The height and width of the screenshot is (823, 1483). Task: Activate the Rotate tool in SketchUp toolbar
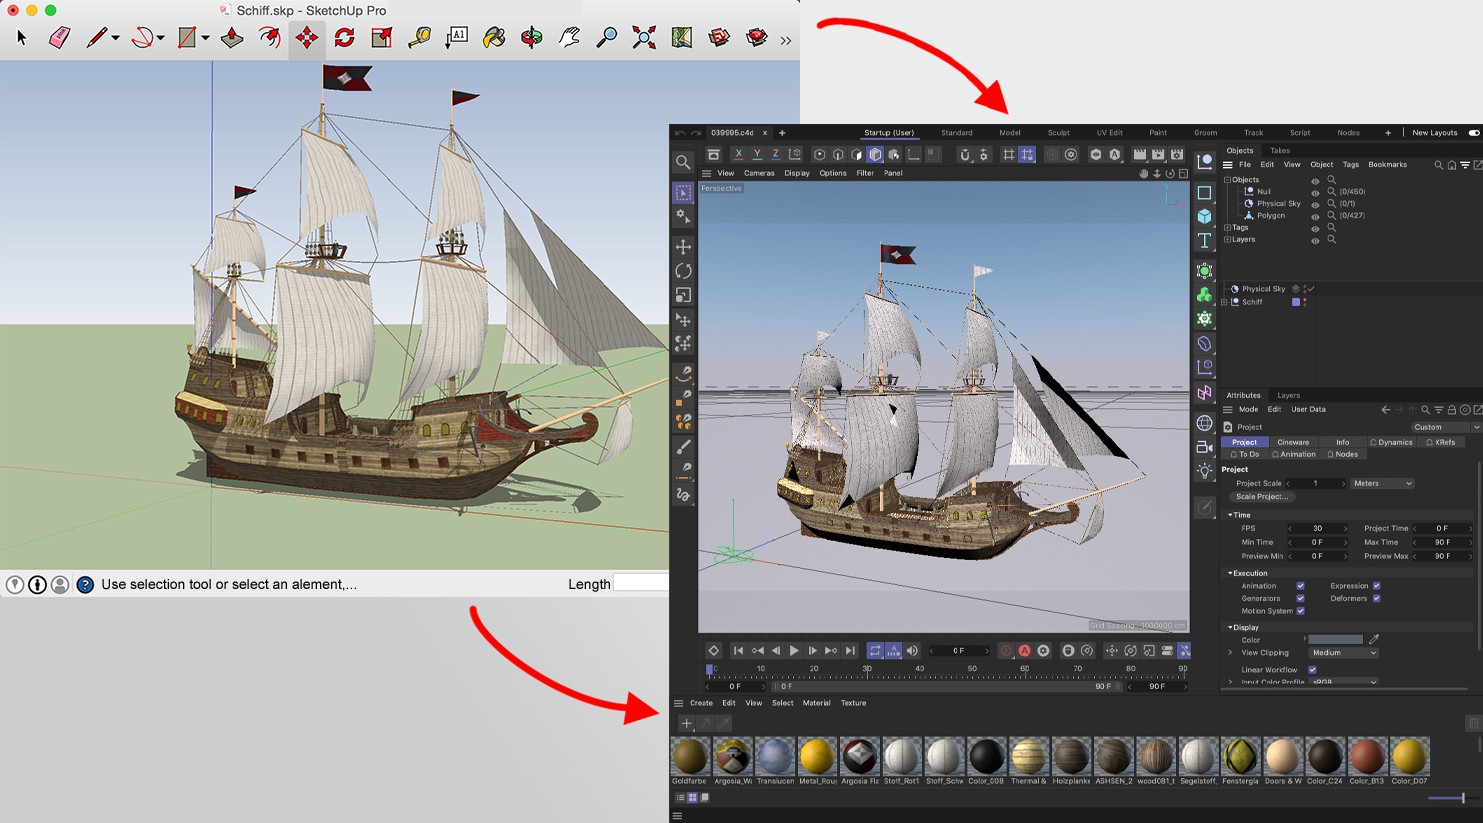(345, 38)
